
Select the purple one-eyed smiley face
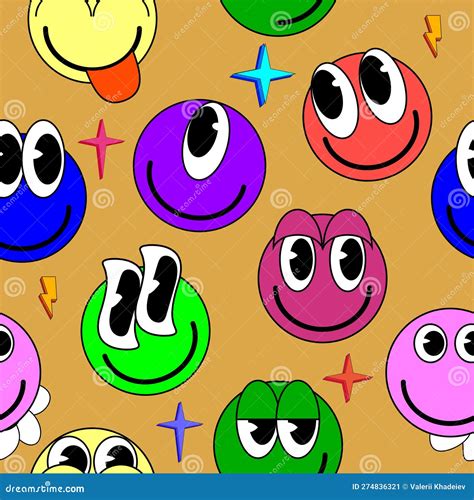(200, 166)
